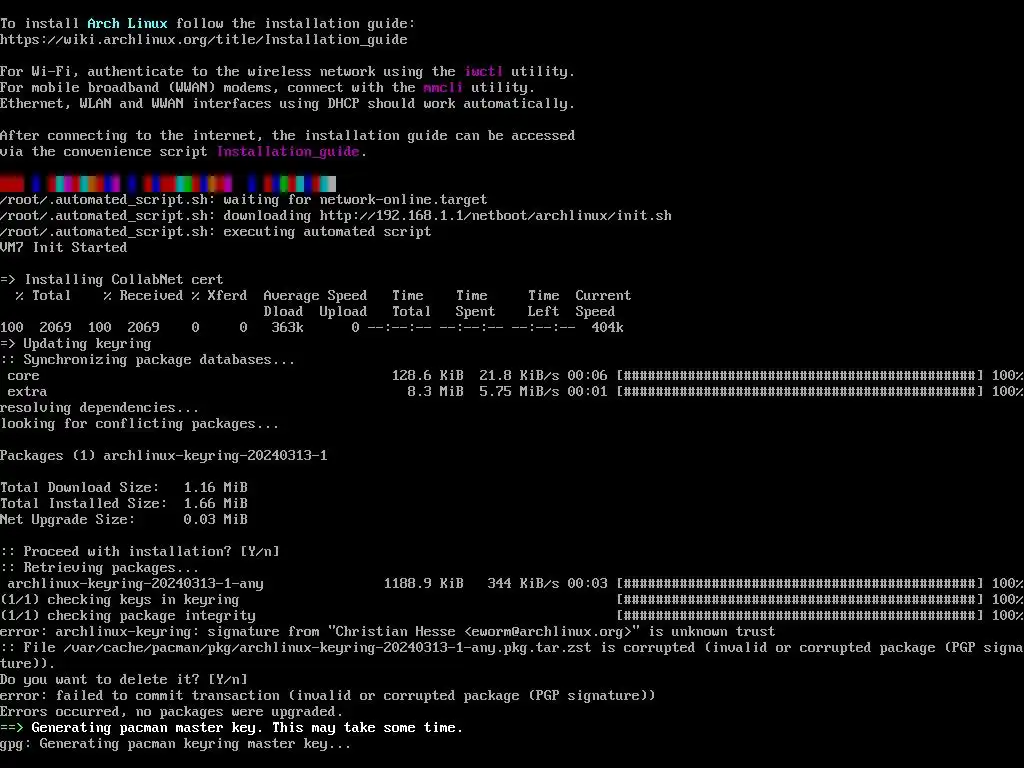
Task: Click the '8.3 MiB' extra size value
Action: (x=436, y=391)
